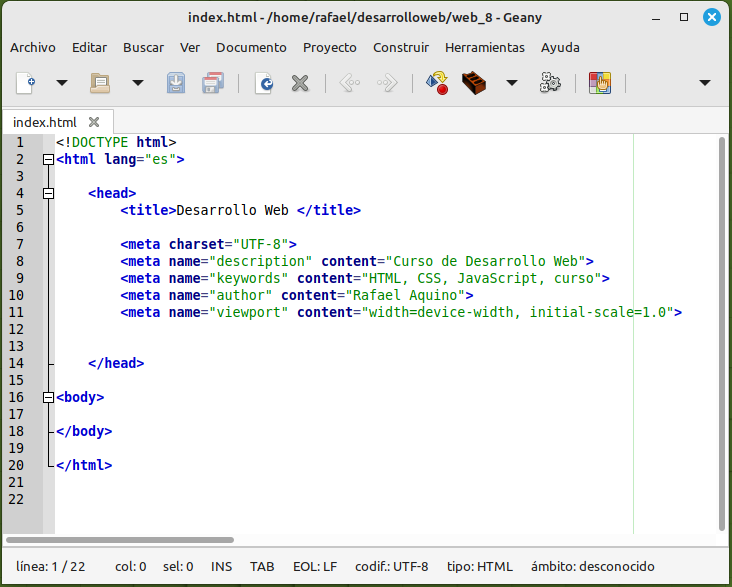Screen dimensions: 732x587
Task: Run or view file gears icon
Action: [x=550, y=83]
